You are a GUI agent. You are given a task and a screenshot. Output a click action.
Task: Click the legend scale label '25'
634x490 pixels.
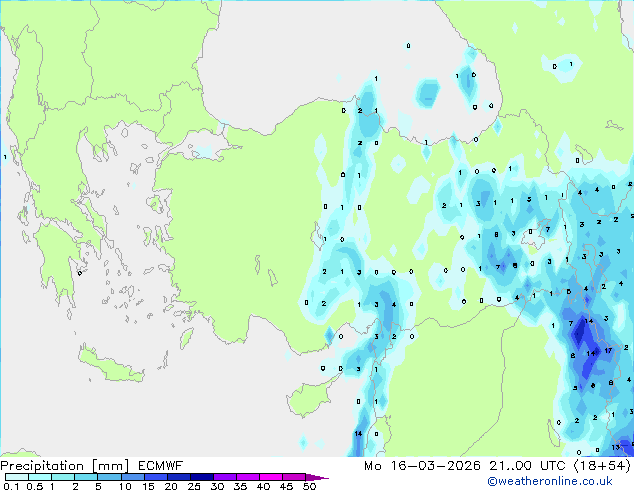point(194,486)
